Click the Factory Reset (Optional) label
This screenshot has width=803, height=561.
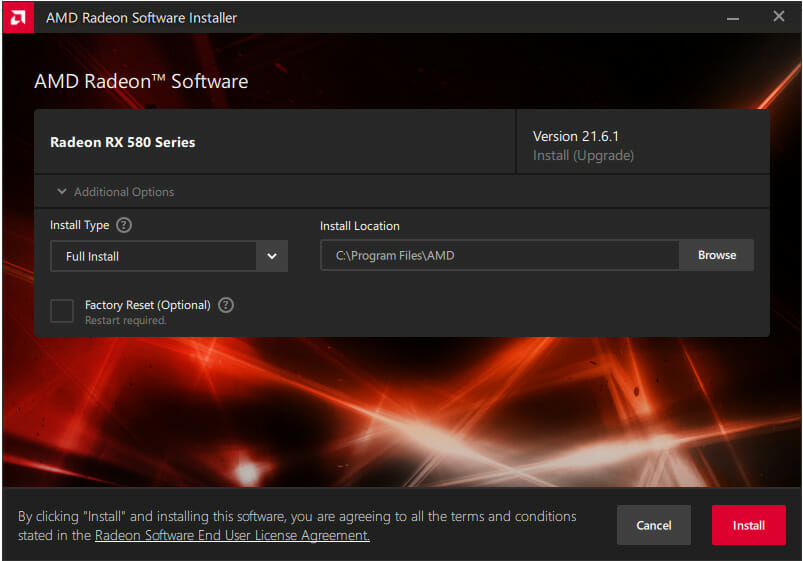point(147,305)
